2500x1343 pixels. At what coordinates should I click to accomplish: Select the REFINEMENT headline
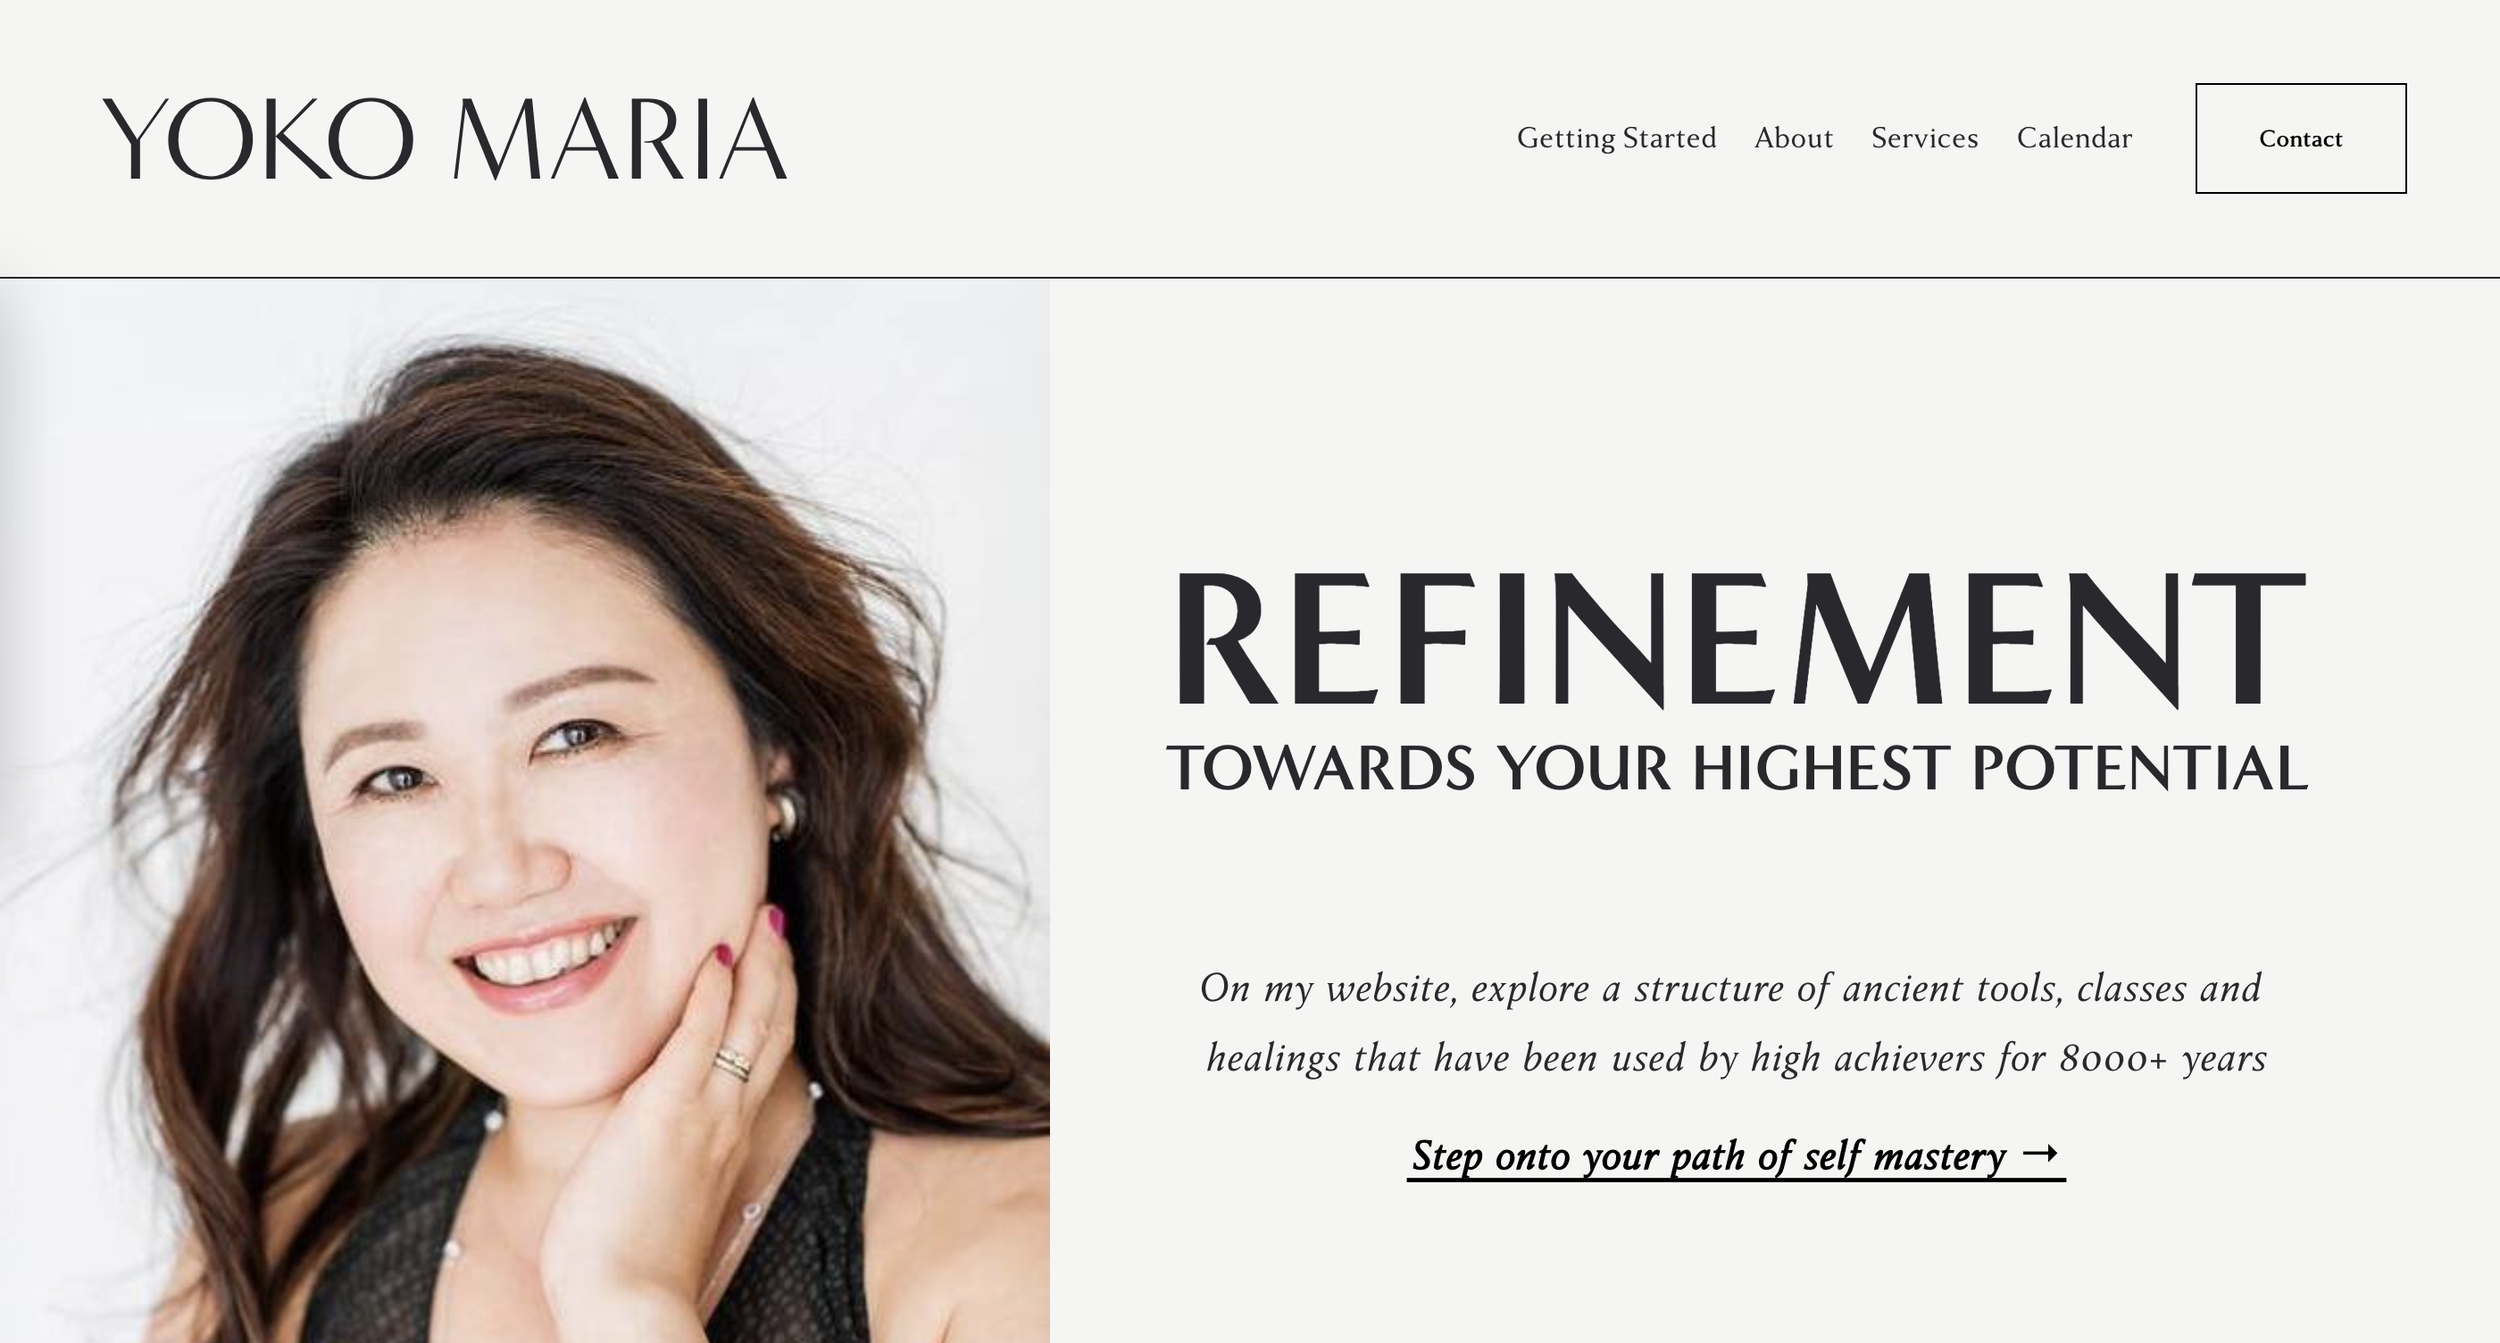point(1737,638)
